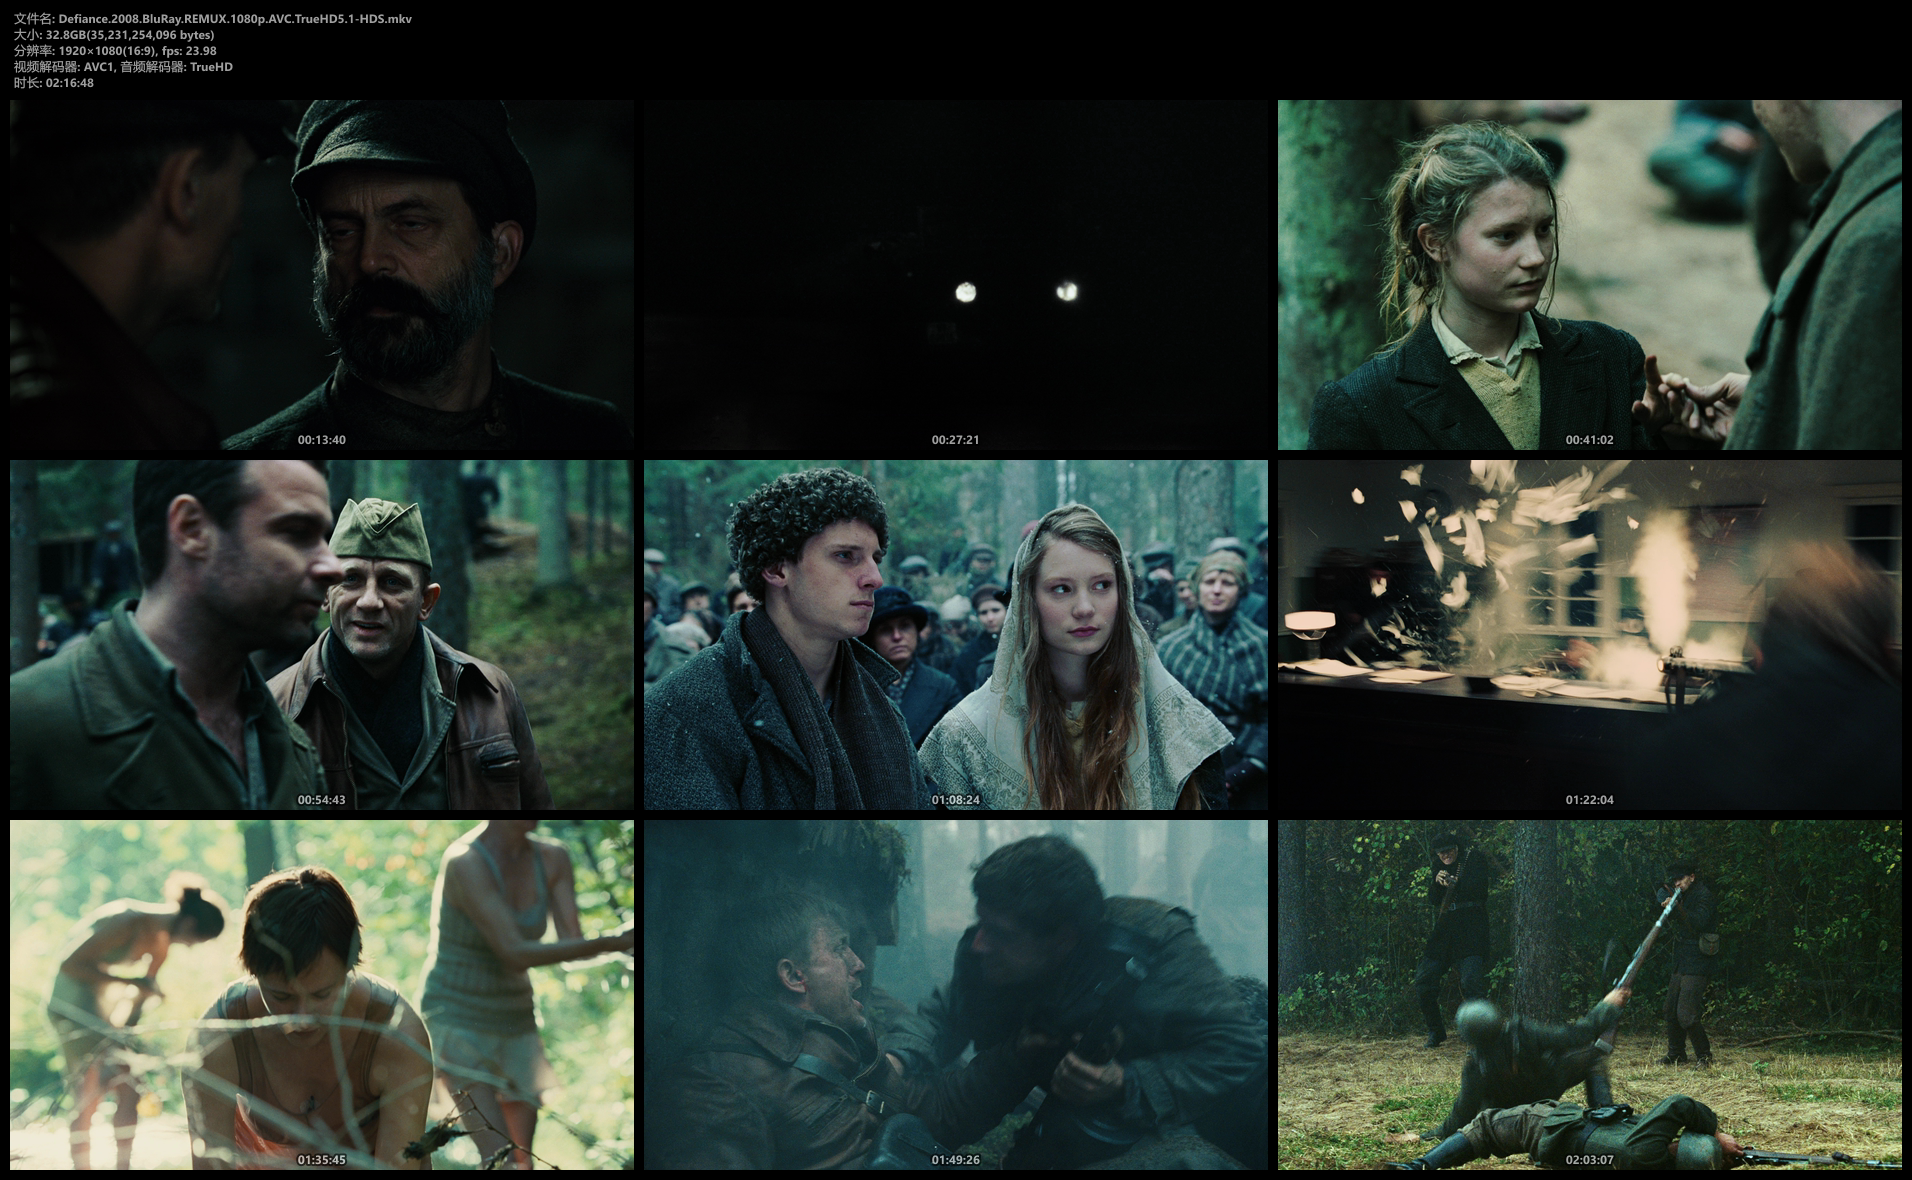1912x1180 pixels.
Task: Select the 32.8GB file size line
Action: [x=114, y=35]
